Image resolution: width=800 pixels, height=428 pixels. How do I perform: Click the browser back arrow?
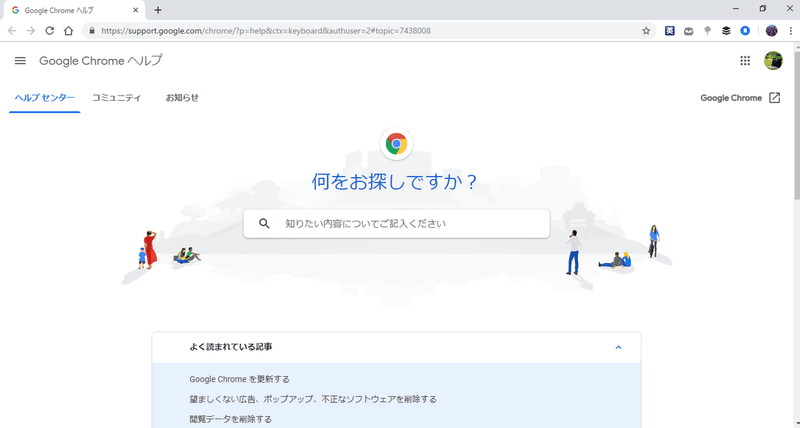[x=12, y=31]
